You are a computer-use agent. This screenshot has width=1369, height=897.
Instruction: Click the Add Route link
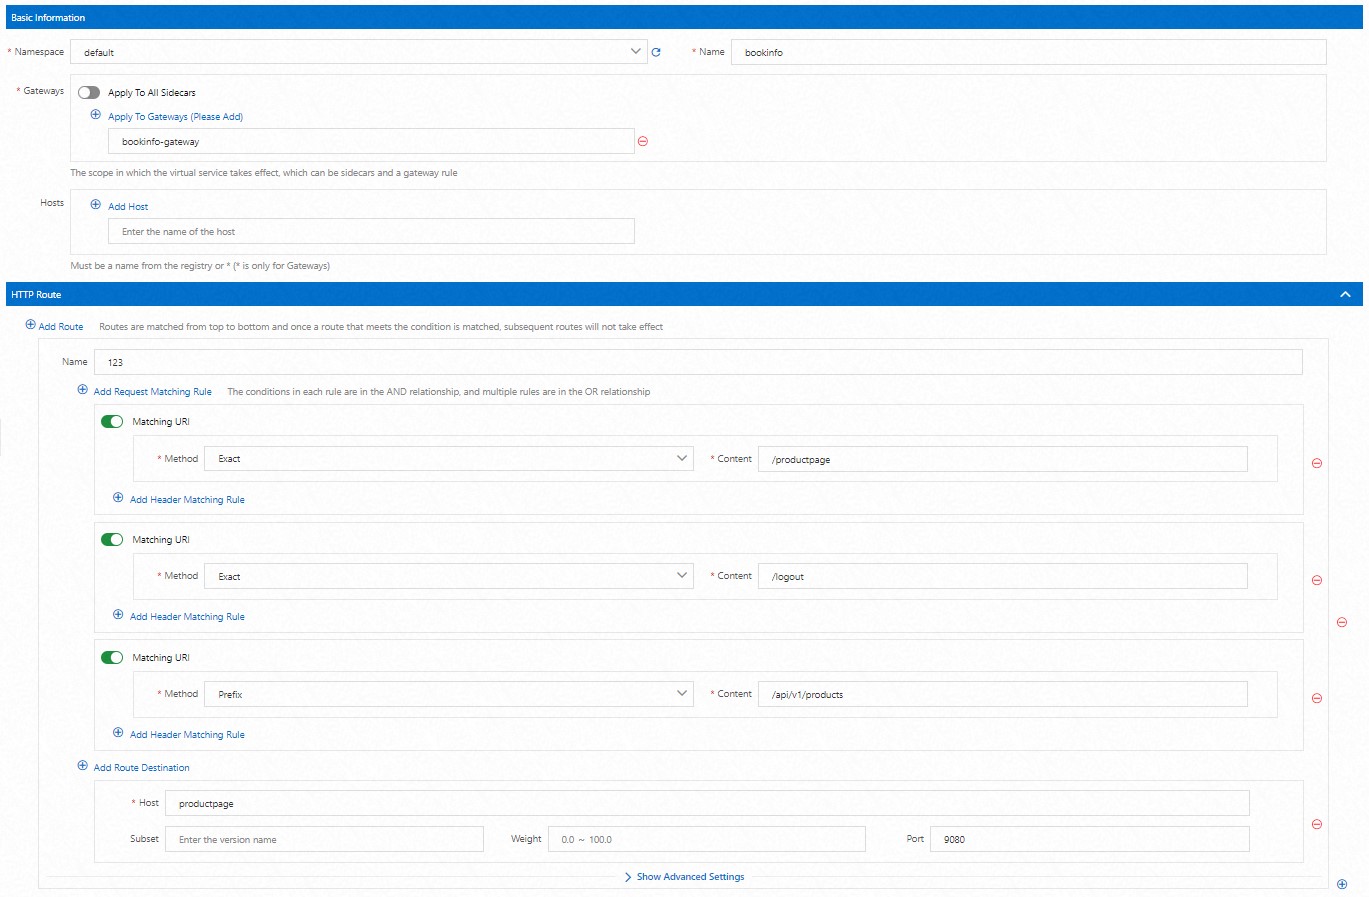pos(61,327)
